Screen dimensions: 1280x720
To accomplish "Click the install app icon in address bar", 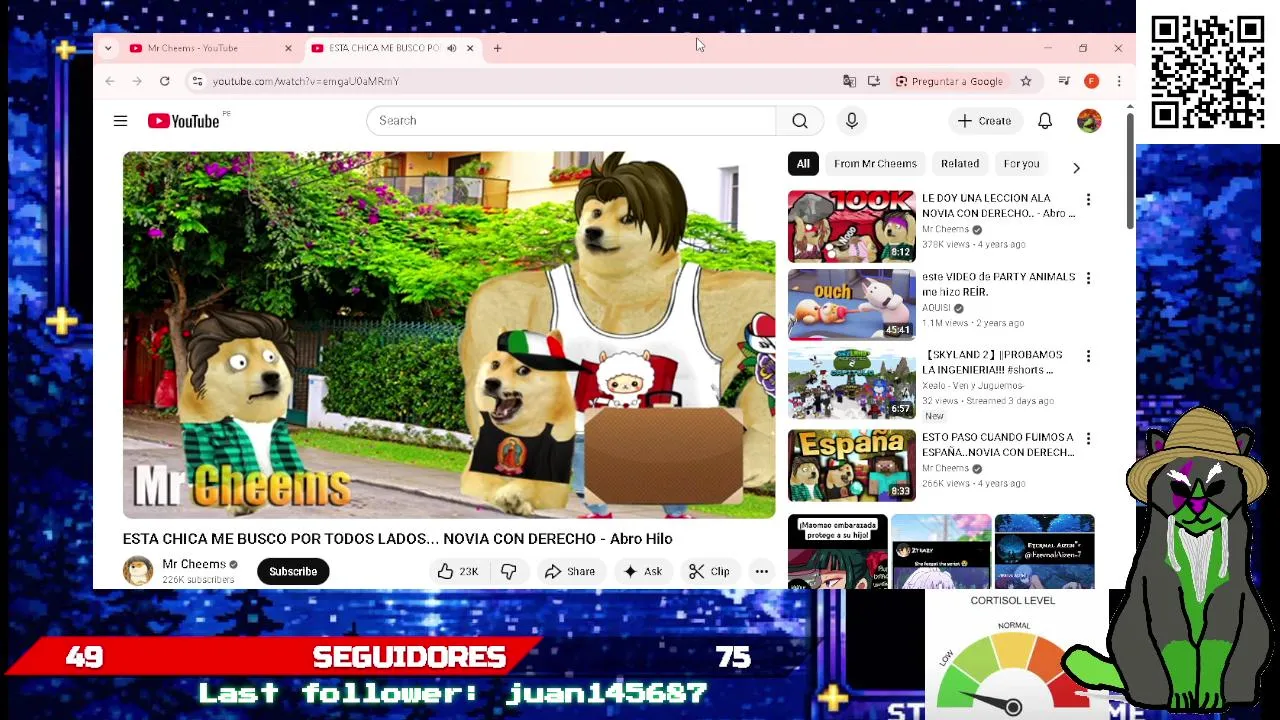I will click(874, 81).
